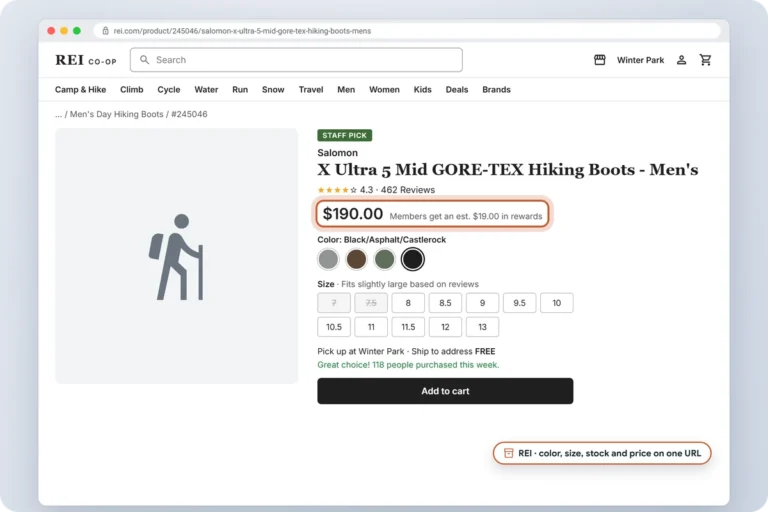
Task: Open the Camp & Hike menu
Action: point(80,90)
